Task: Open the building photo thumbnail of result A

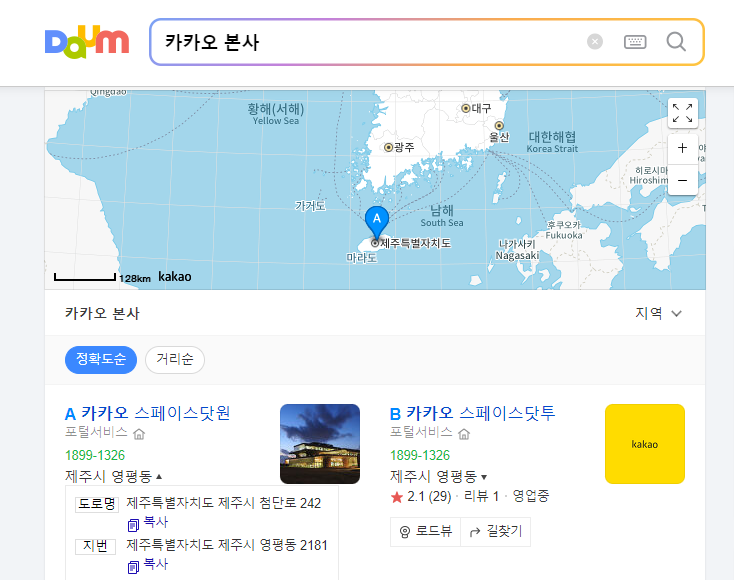Action: (x=320, y=444)
